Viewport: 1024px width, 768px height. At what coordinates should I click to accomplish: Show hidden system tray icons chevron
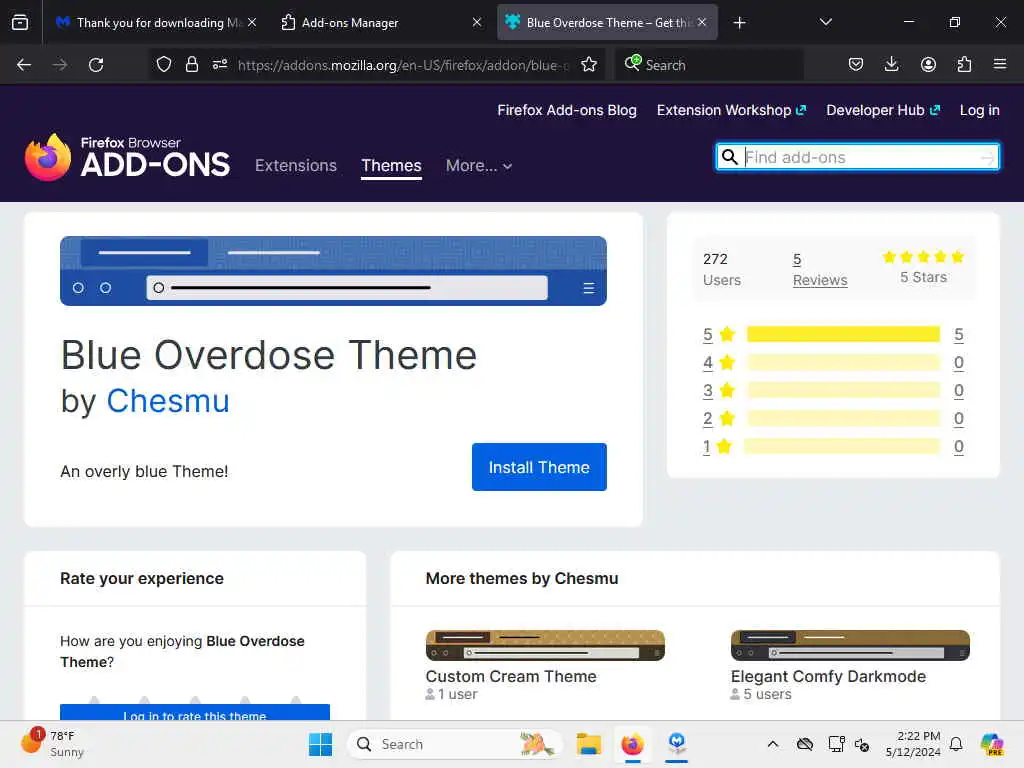point(773,744)
